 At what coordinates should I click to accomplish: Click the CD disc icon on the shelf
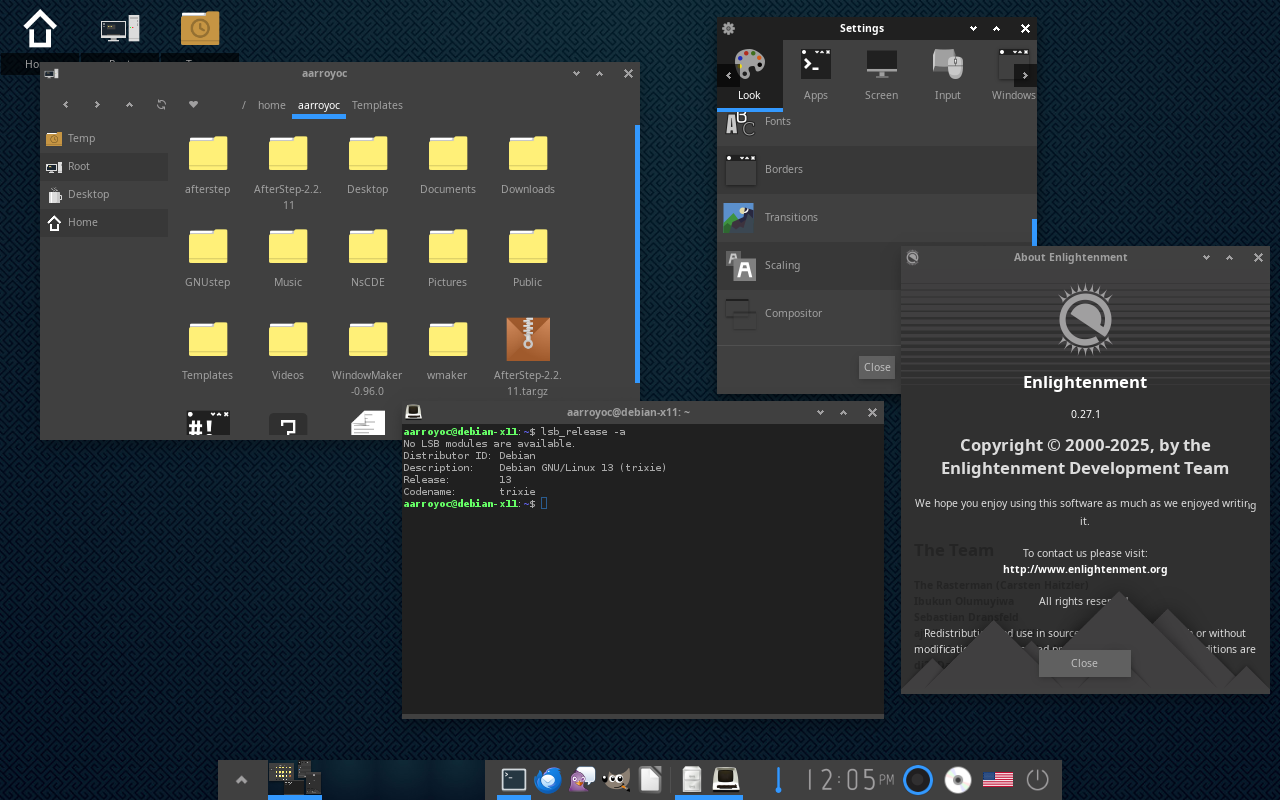(958, 780)
